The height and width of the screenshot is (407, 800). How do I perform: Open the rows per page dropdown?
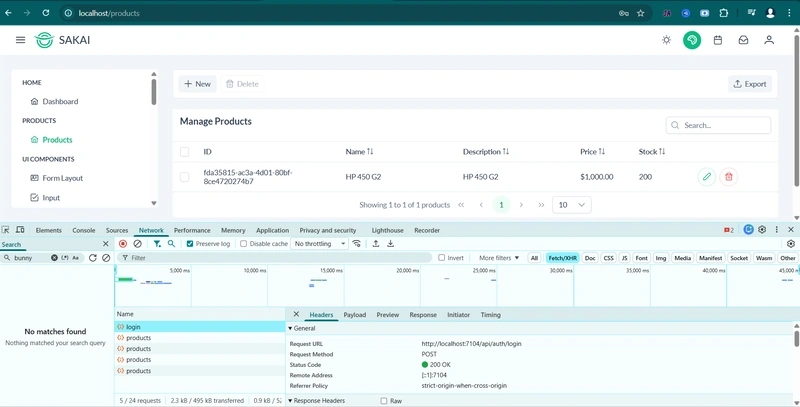click(572, 205)
